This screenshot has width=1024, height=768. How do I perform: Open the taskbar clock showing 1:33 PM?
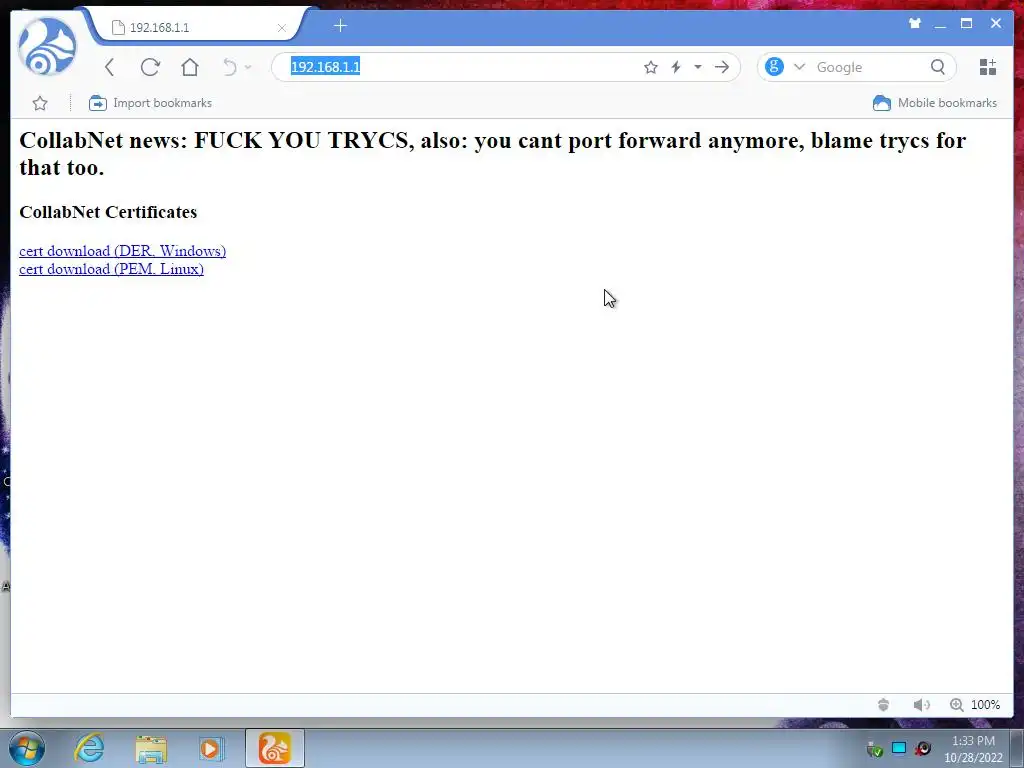(973, 749)
